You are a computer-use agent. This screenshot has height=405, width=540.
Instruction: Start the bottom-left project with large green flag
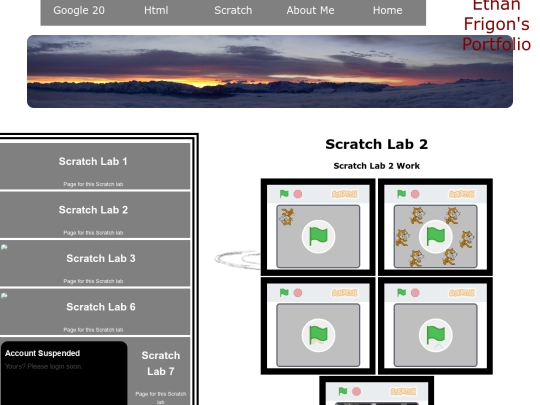tap(318, 335)
